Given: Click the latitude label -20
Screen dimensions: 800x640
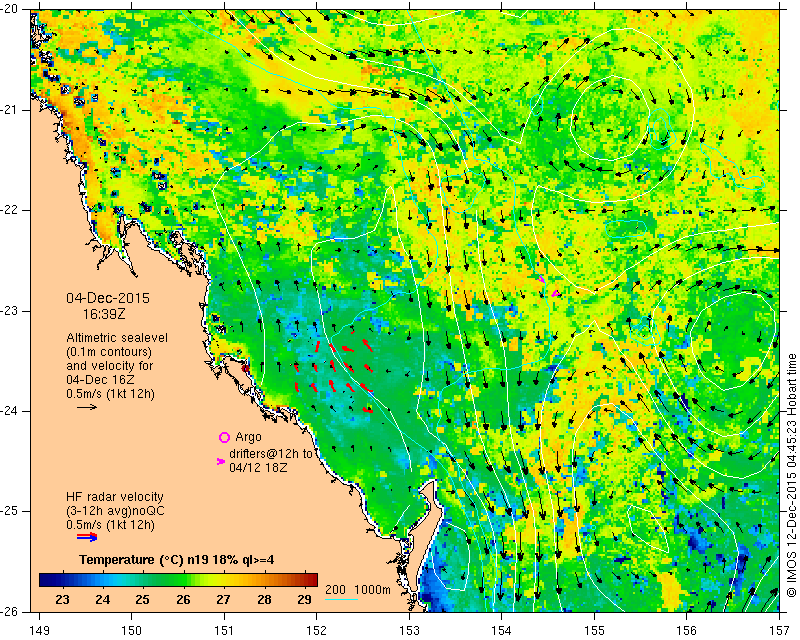Looking at the screenshot, I should point(9,10).
